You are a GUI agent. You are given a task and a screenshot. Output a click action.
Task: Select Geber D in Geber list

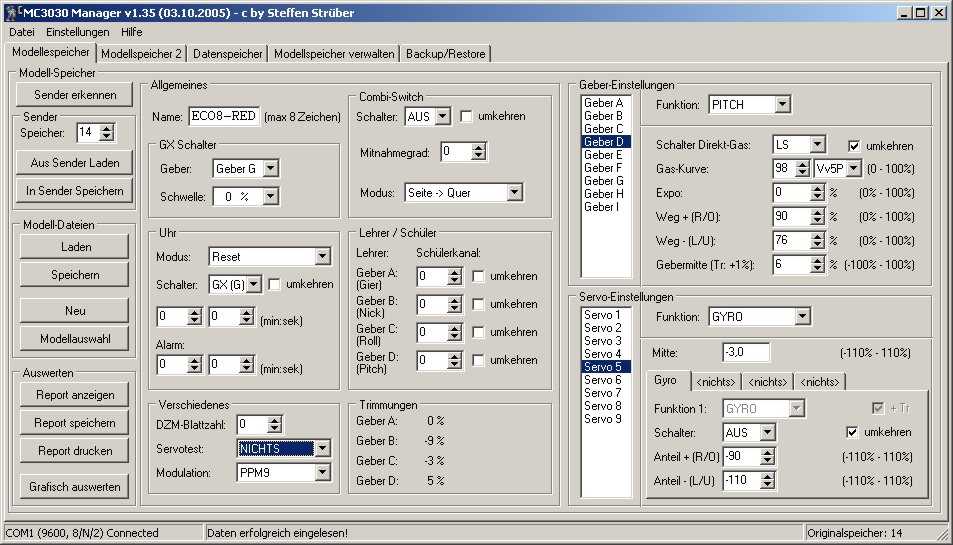pyautogui.click(x=606, y=142)
